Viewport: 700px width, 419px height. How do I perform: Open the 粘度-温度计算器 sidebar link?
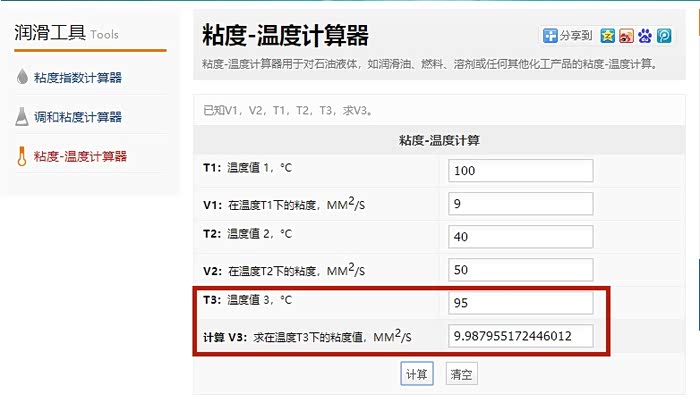click(x=80, y=156)
